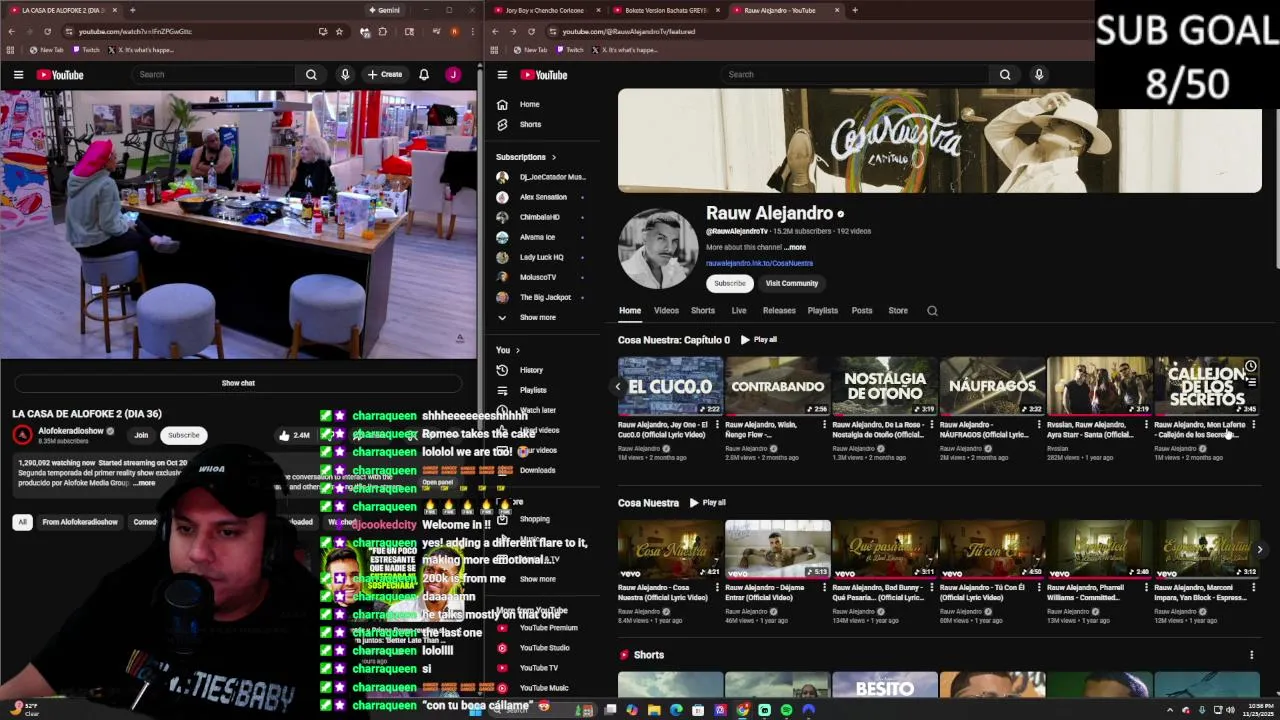Open the Releases tab on the channel page

779,311
